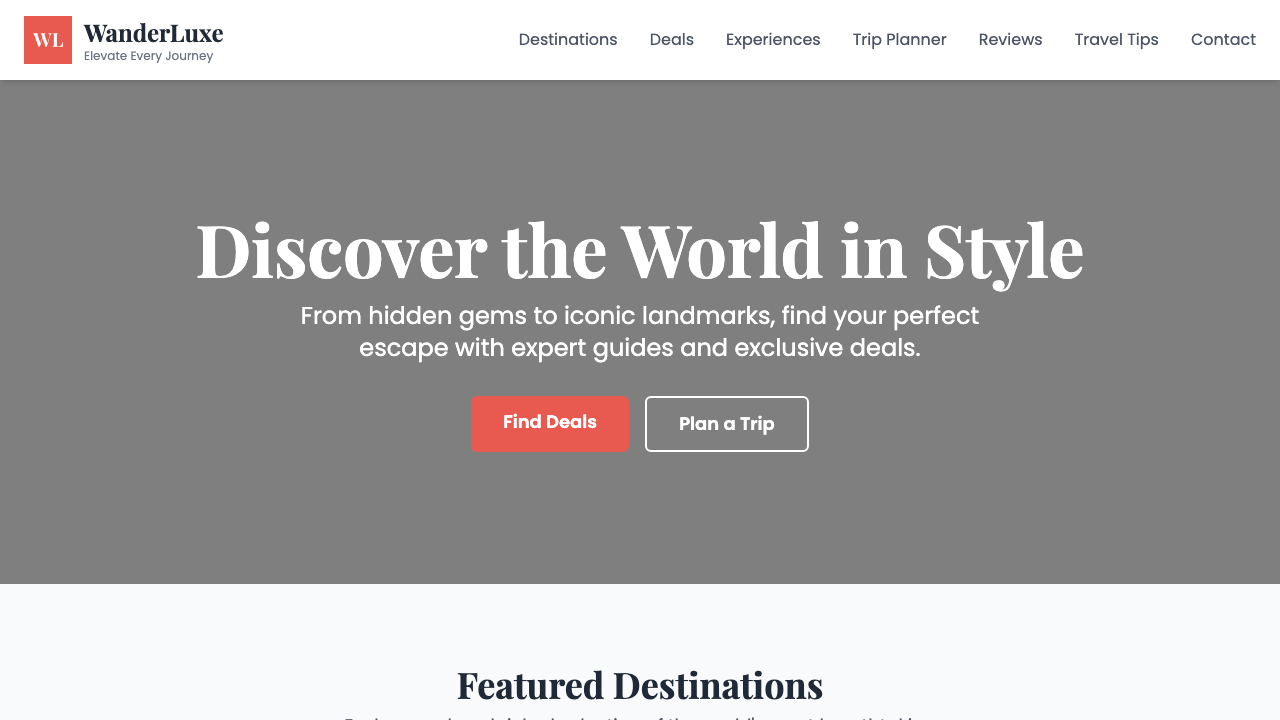Click the Featured Destinations heading
This screenshot has width=1280, height=720.
[640, 686]
